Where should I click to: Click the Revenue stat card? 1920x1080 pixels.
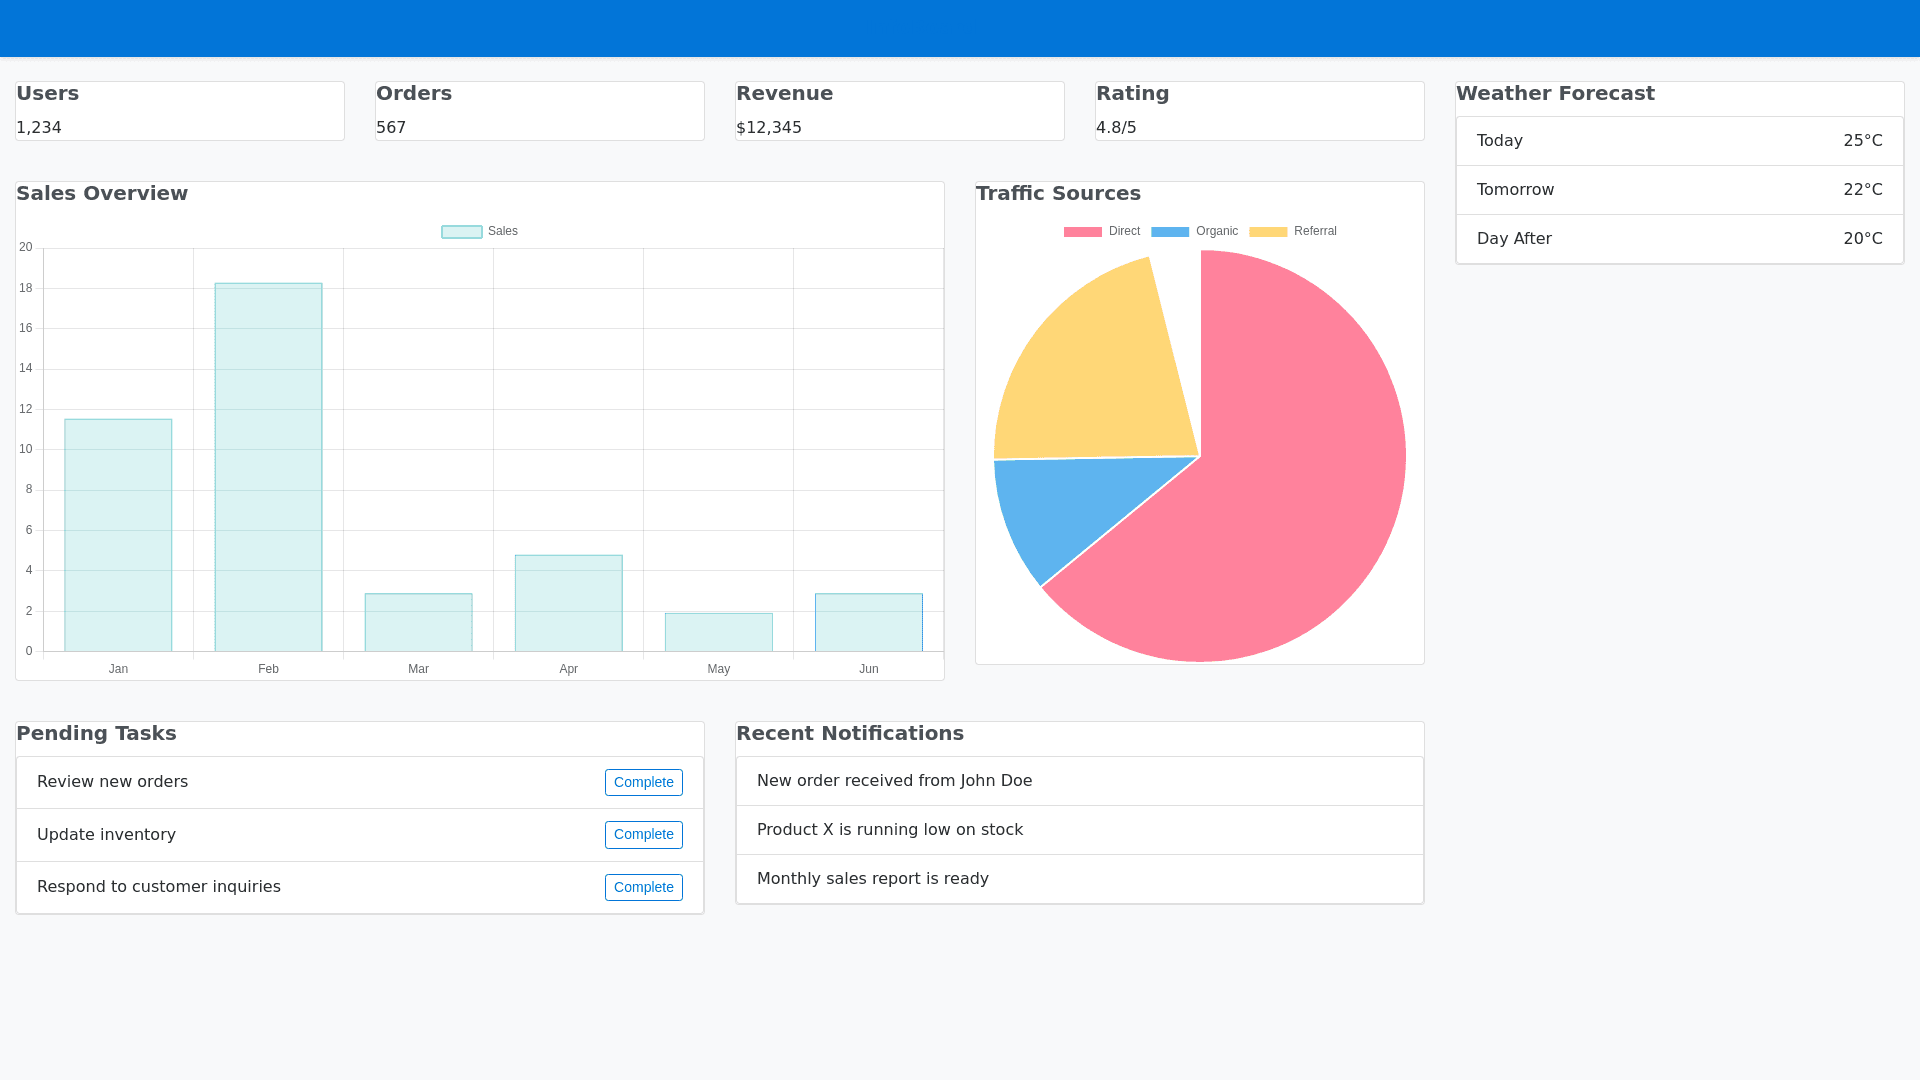[899, 111]
